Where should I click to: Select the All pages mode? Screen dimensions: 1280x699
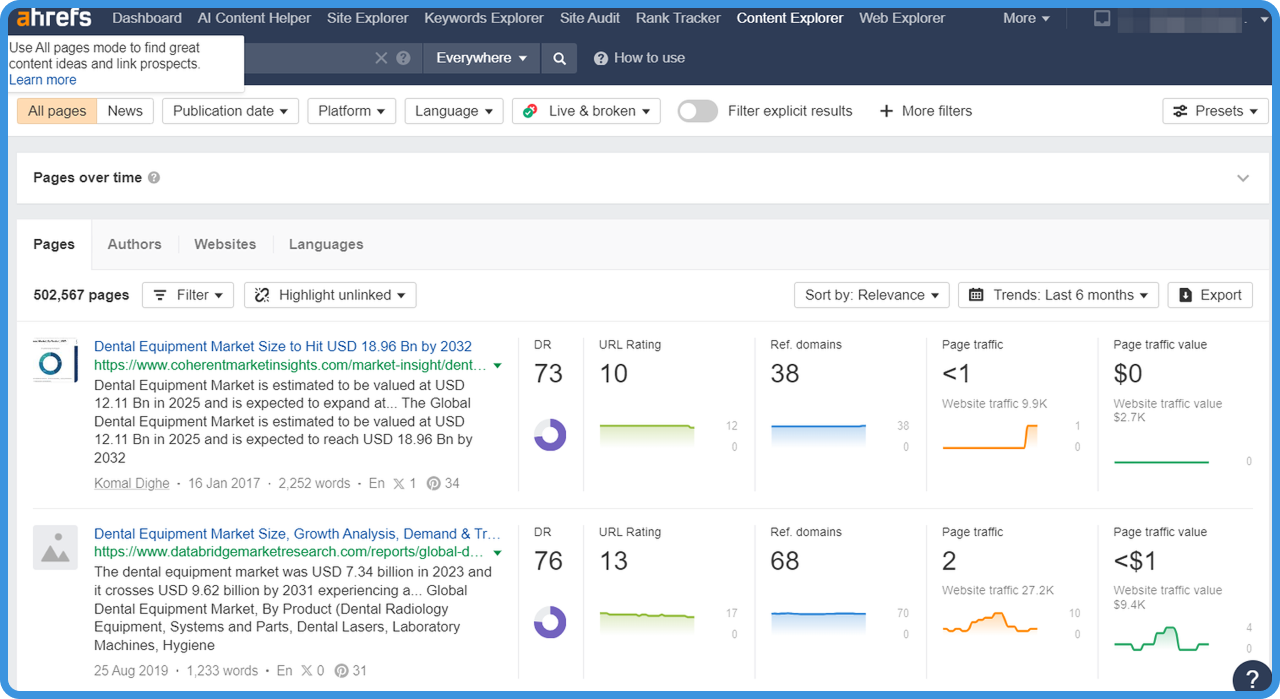[x=57, y=111]
